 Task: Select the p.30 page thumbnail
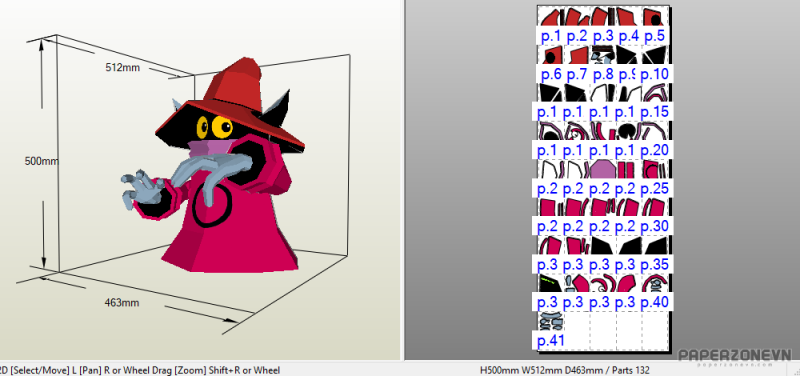pos(655,216)
